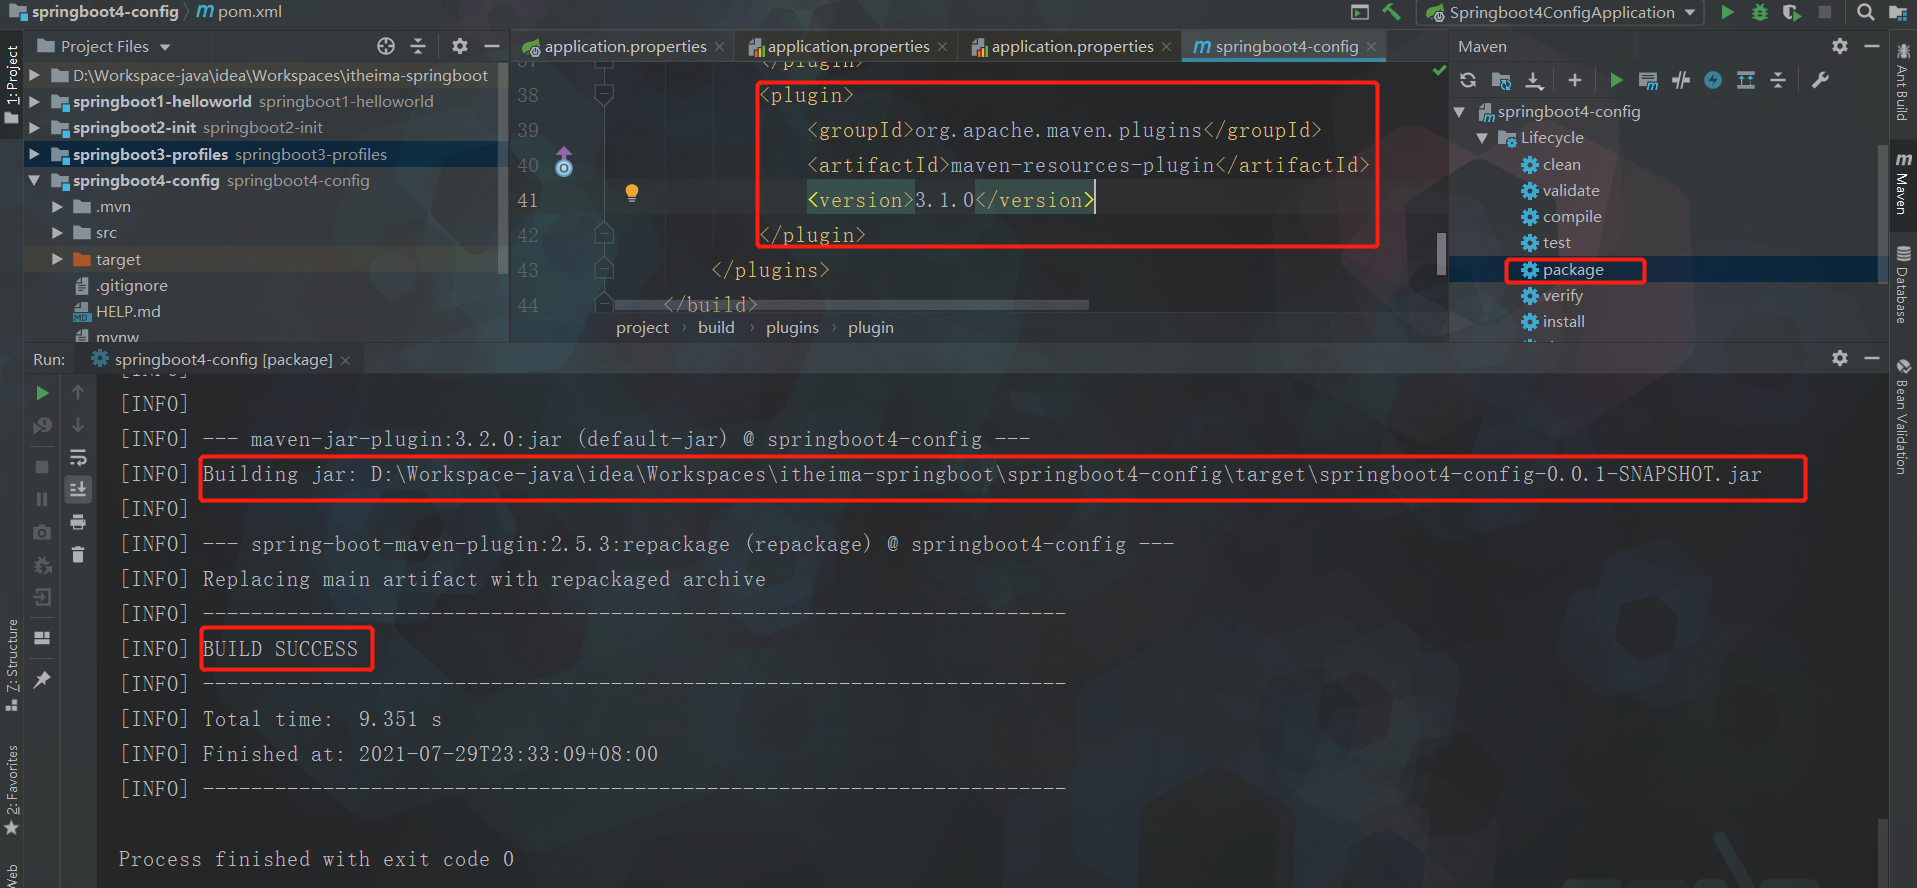1917x888 pixels.
Task: Expand the src folder
Action: 57,233
